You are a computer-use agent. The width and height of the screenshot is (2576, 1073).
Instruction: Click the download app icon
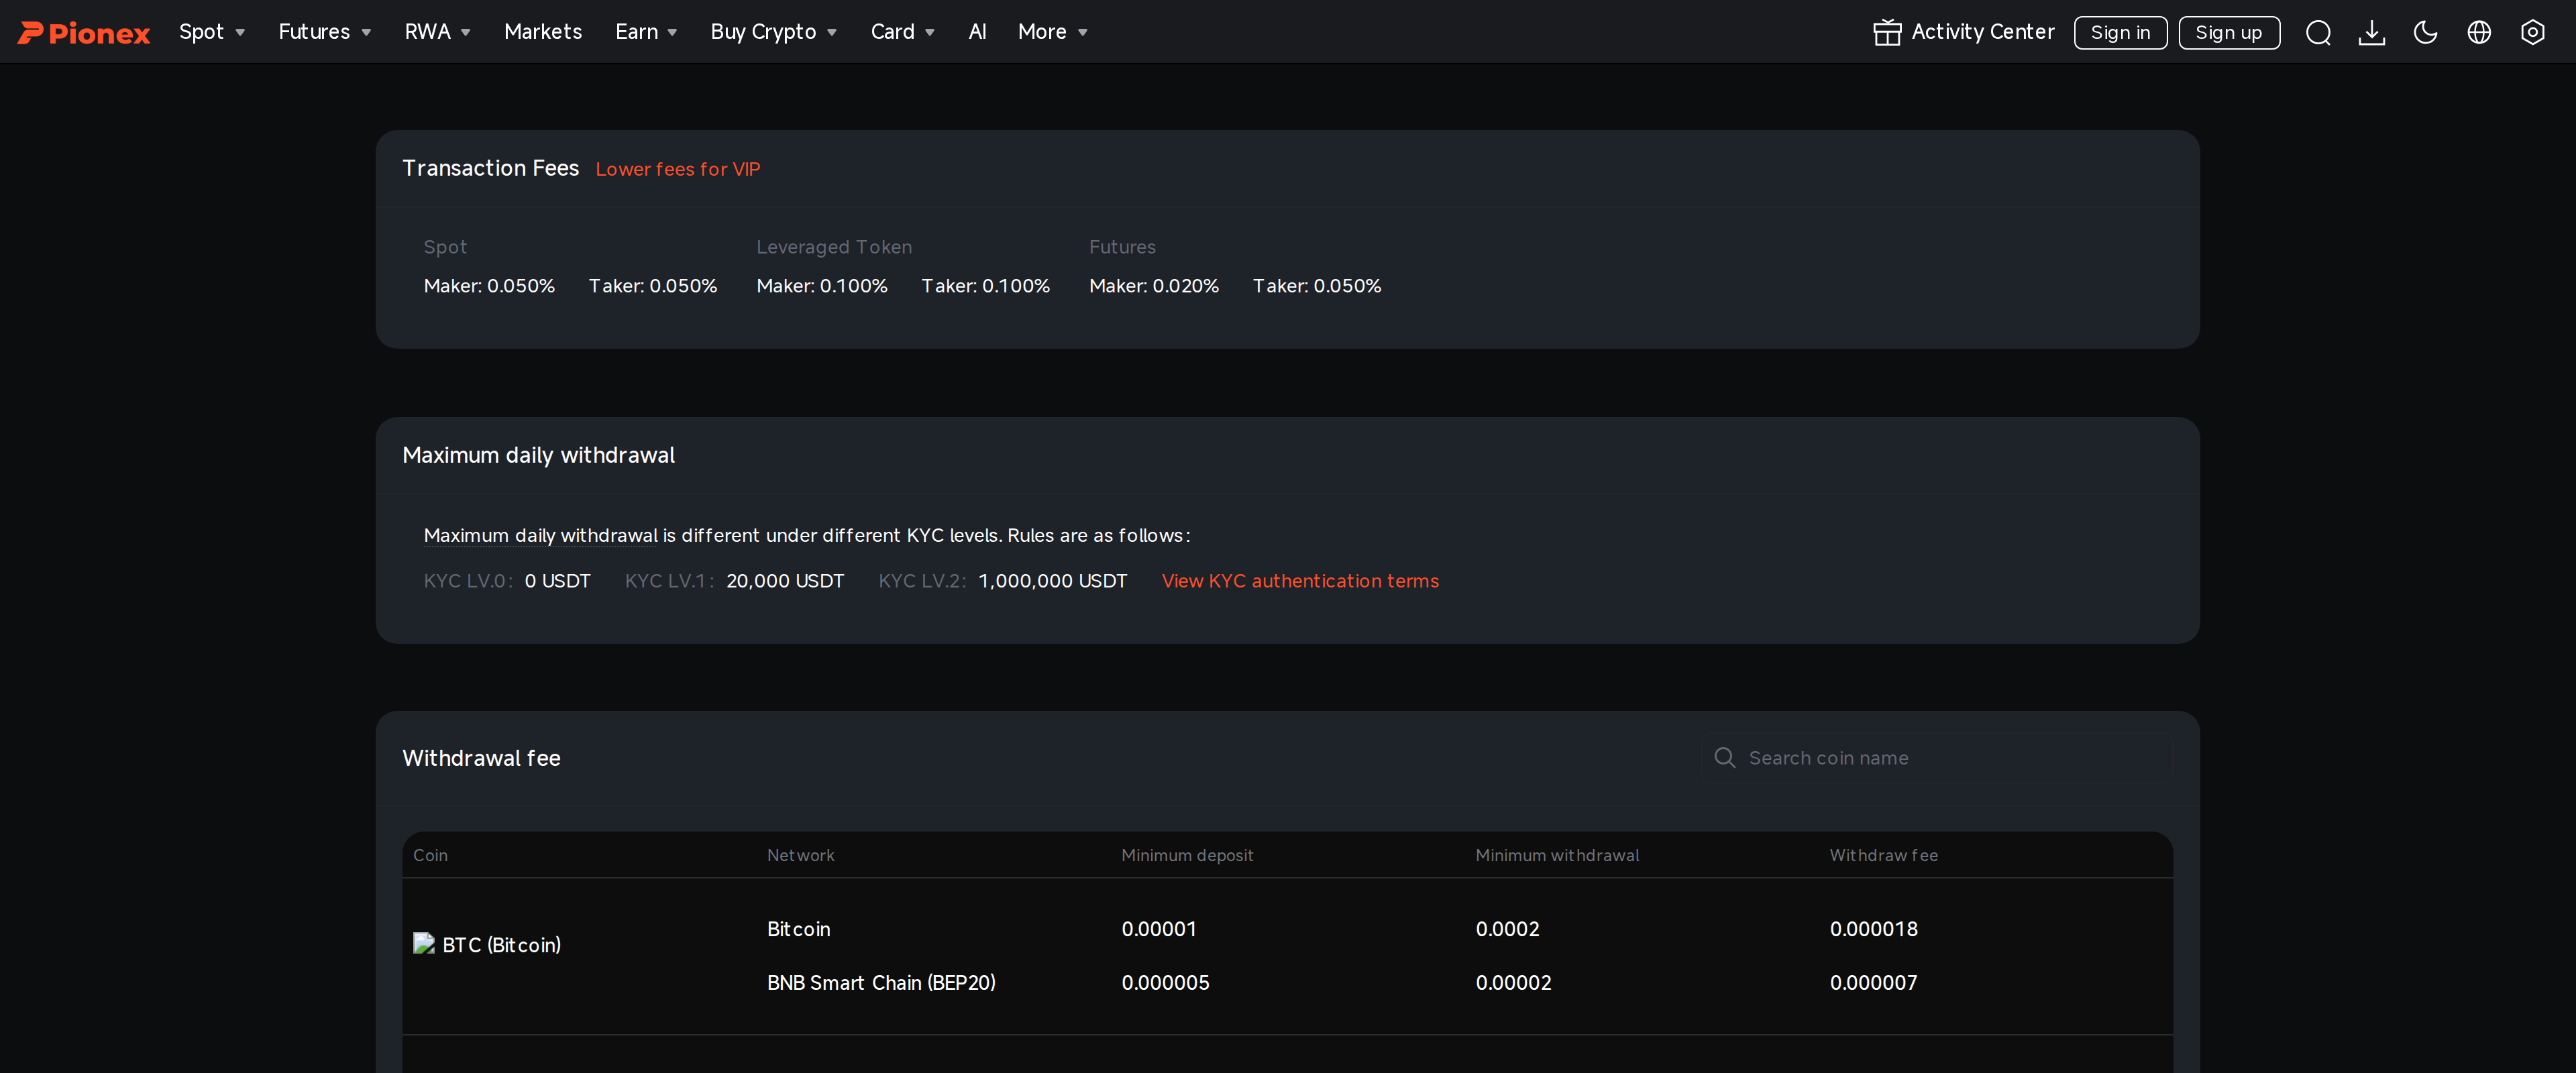pyautogui.click(x=2371, y=33)
